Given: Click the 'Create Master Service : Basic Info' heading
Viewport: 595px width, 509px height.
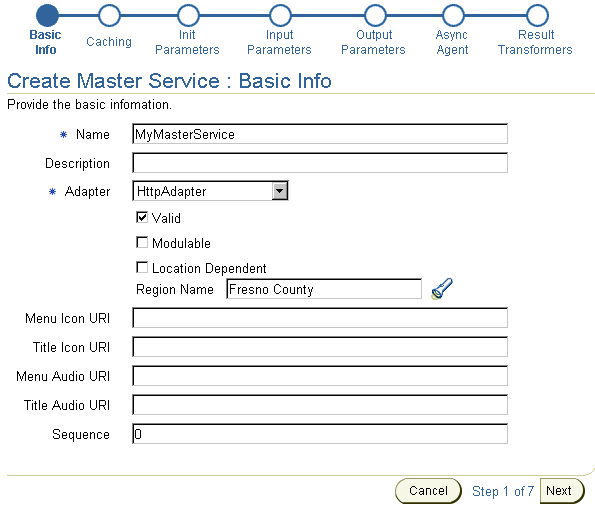Looking at the screenshot, I should pyautogui.click(x=169, y=81).
